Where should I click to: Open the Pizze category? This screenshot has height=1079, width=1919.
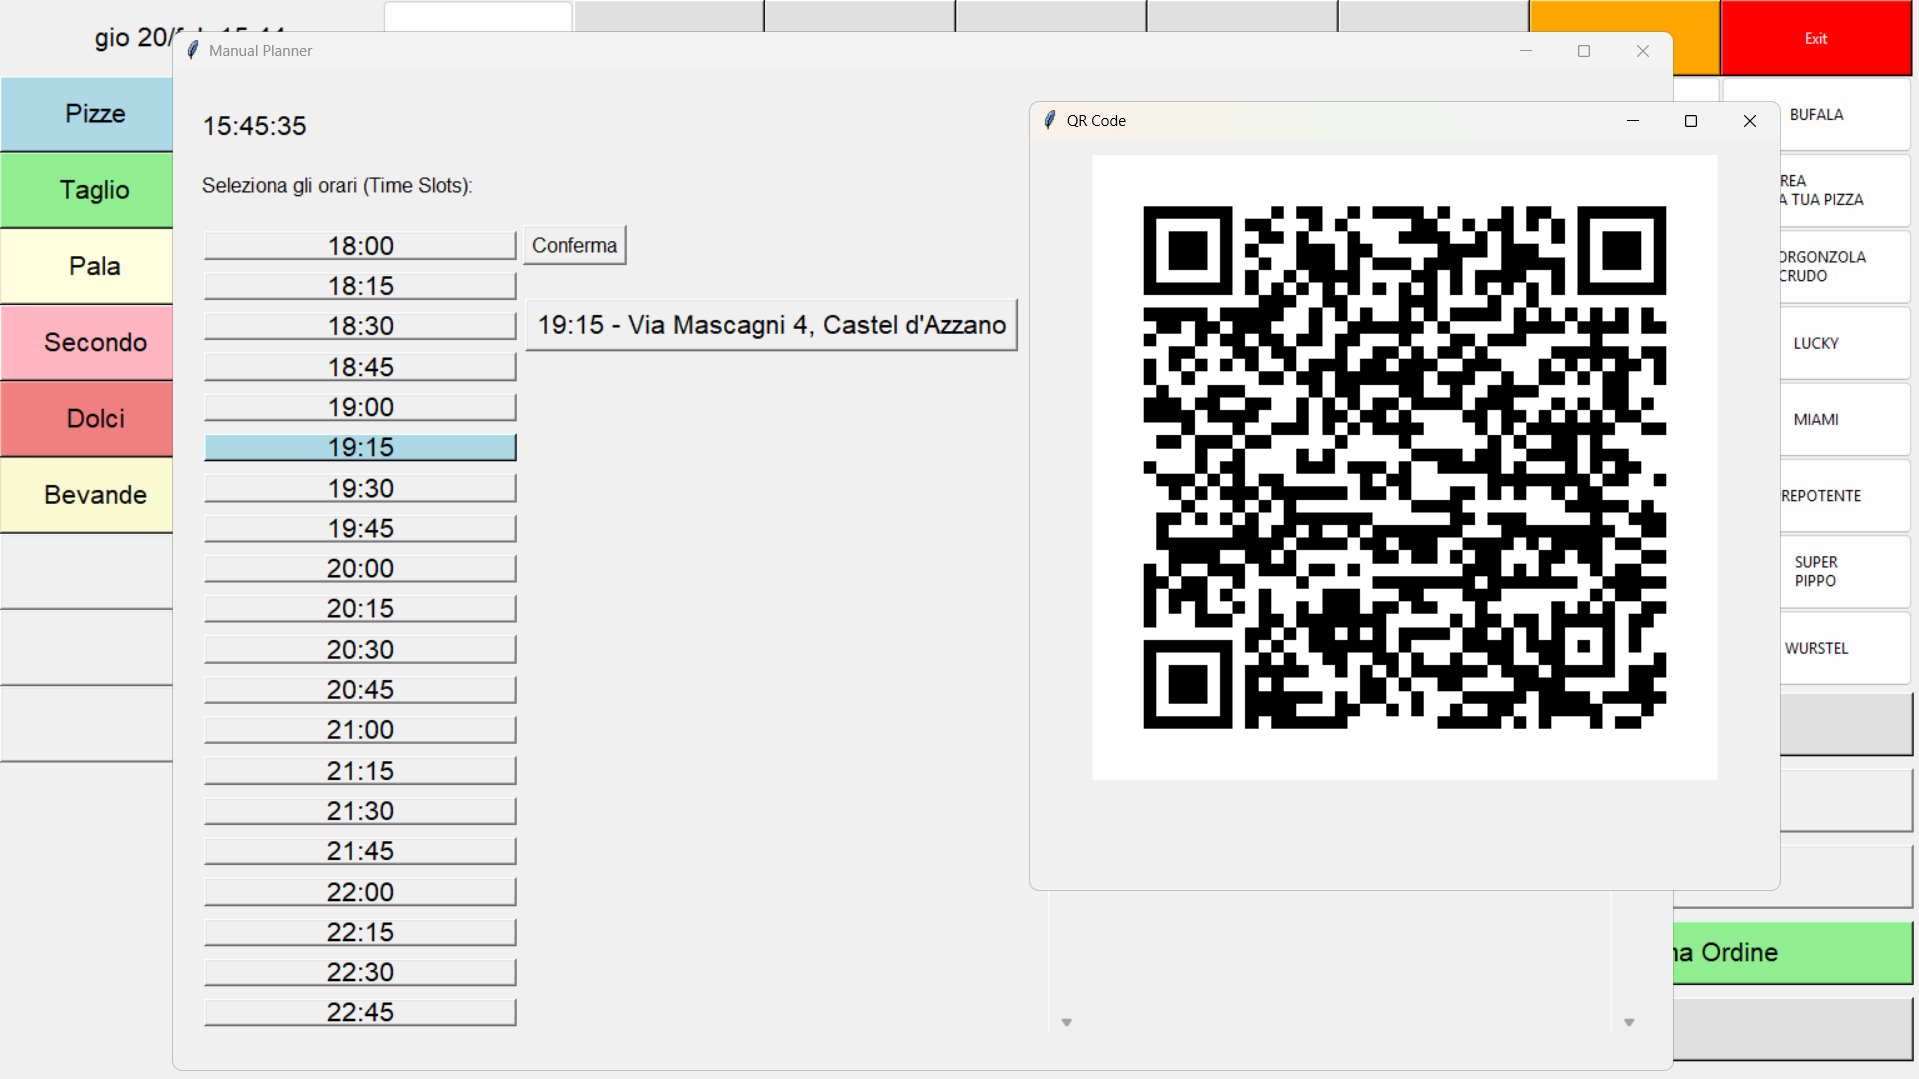(87, 114)
